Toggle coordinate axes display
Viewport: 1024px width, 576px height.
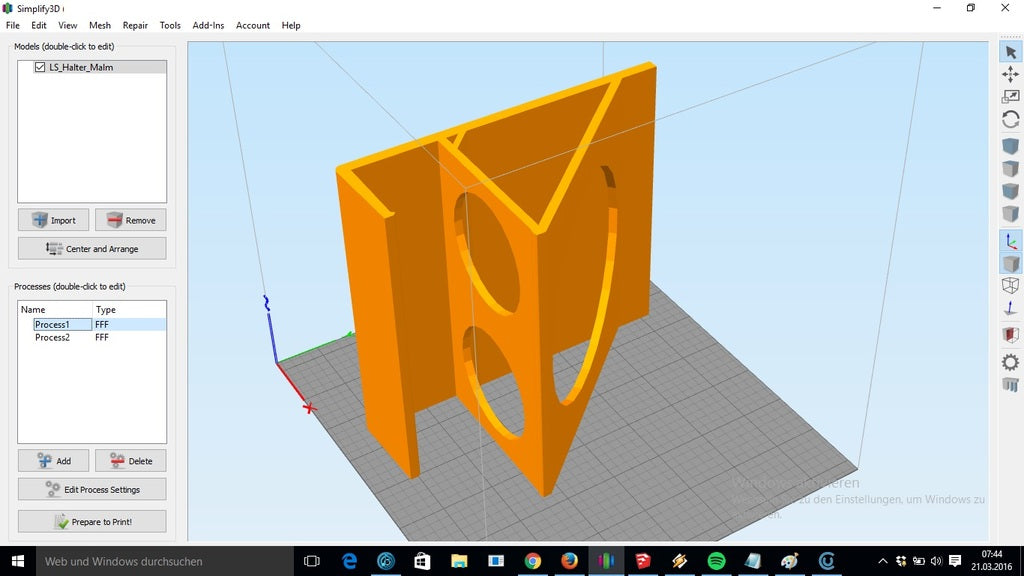click(x=1010, y=240)
